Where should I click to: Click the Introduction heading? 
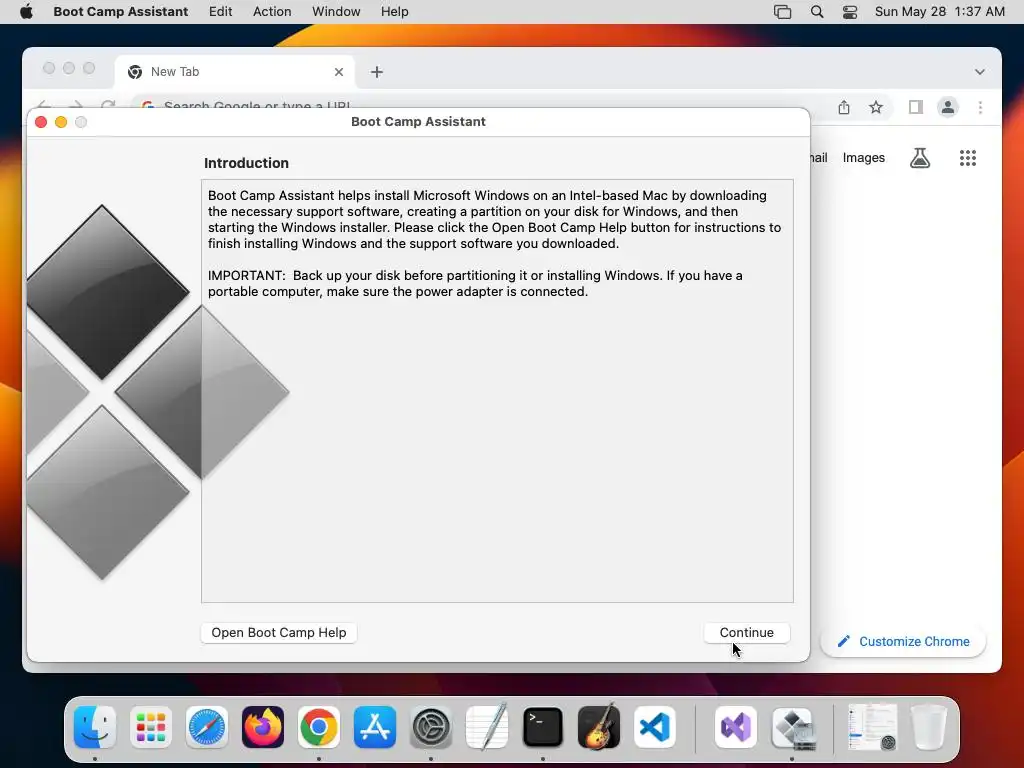pyautogui.click(x=246, y=163)
